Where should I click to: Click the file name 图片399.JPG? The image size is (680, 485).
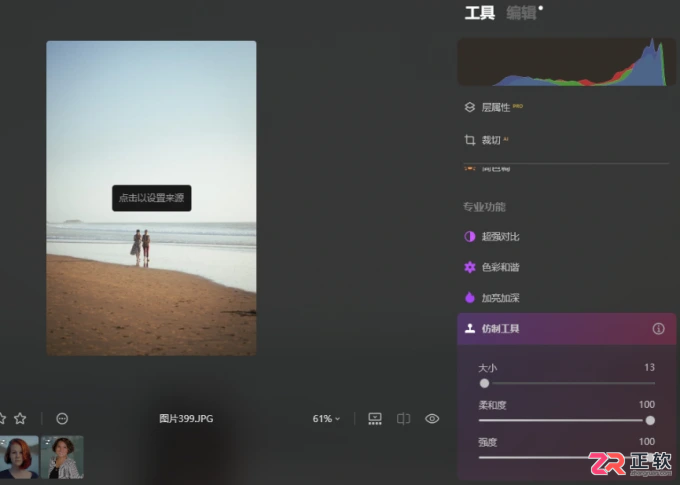coord(186,419)
